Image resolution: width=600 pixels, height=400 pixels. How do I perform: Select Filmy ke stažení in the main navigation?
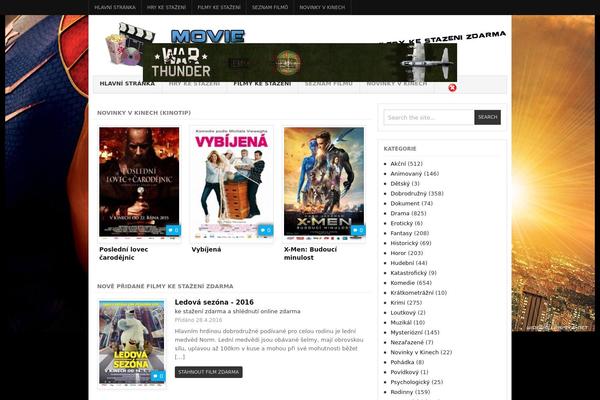(262, 84)
